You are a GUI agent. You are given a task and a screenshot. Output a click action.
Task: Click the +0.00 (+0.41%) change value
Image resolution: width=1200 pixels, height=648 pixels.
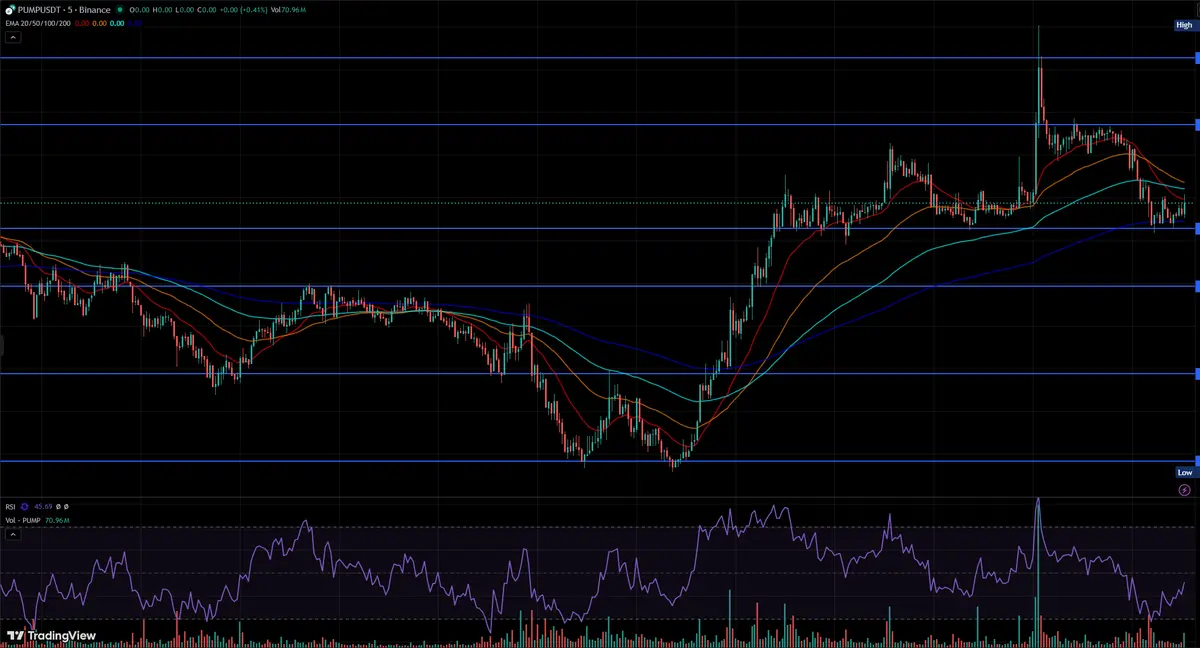pyautogui.click(x=243, y=10)
